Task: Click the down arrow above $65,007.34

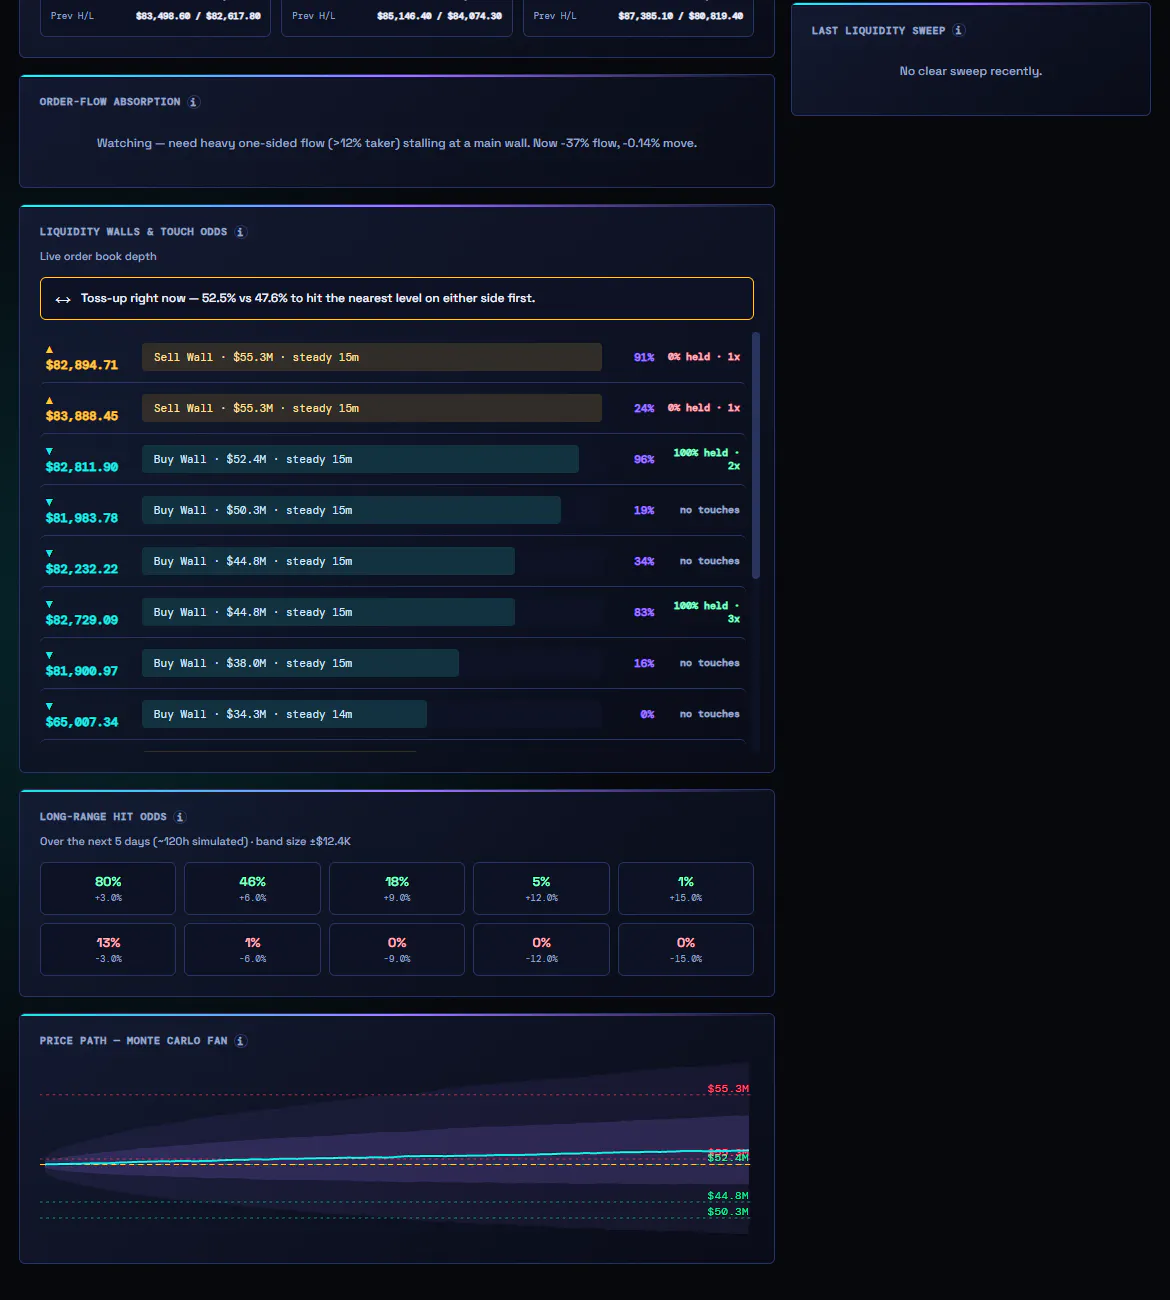Action: 50,706
